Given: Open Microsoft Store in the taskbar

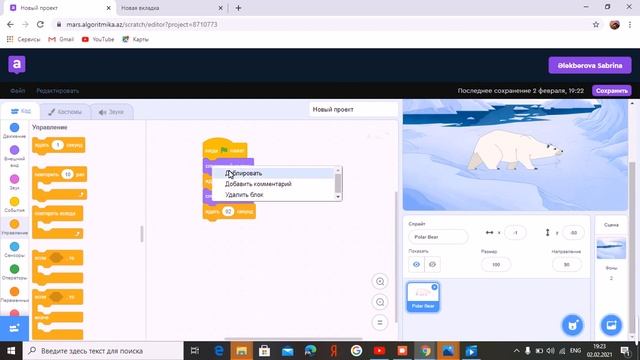Looking at the screenshot, I should [x=264, y=351].
